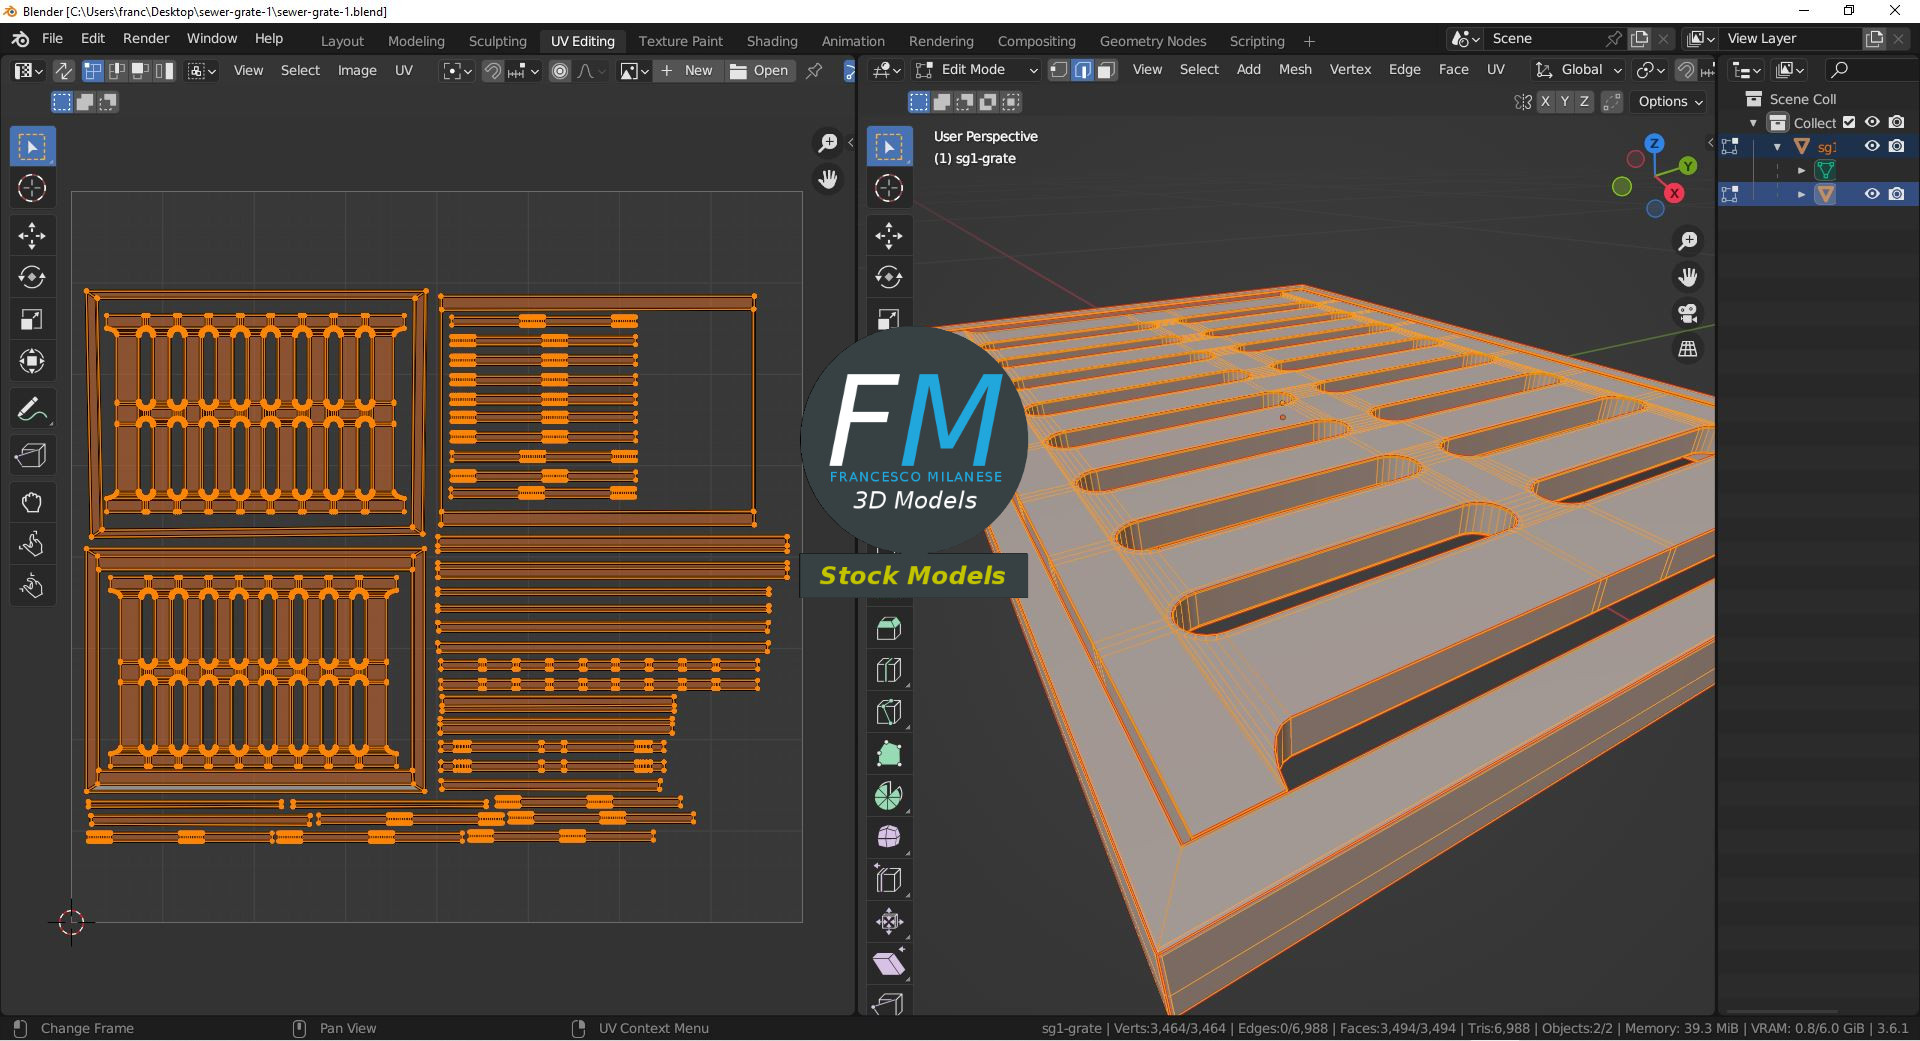Switch to the Shading workspace tab
This screenshot has width=1920, height=1041.
[x=772, y=41]
